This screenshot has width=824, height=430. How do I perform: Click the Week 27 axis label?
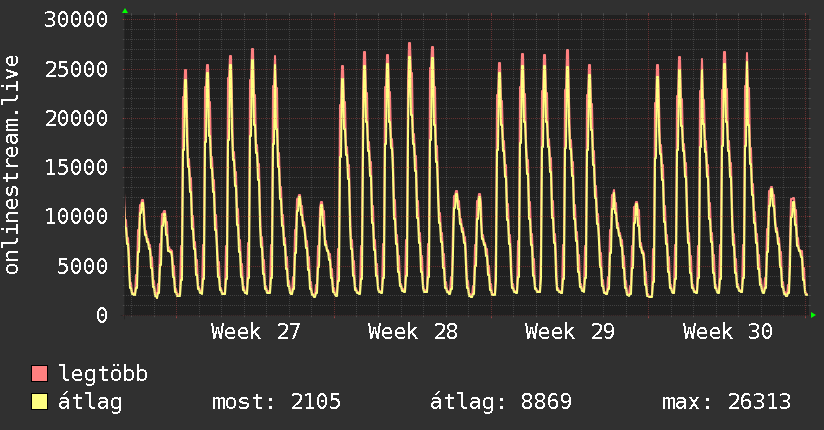point(255,332)
